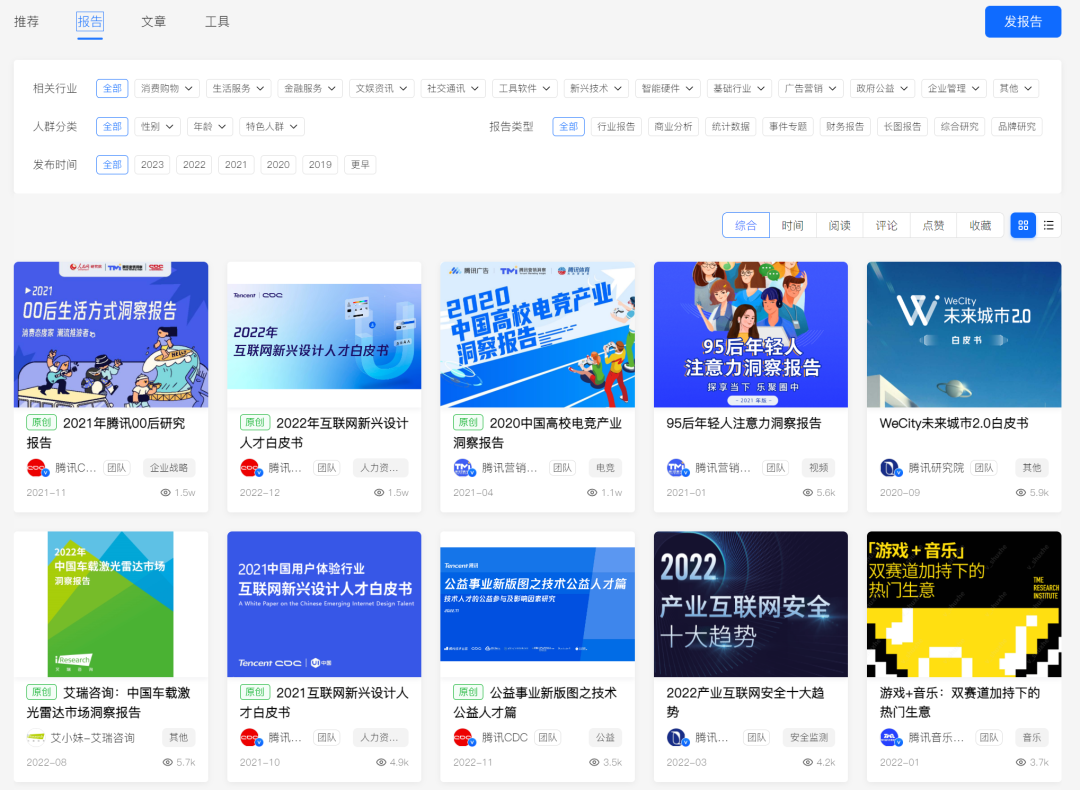The height and width of the screenshot is (790, 1080).
Task: Click 原创 badge on 2021年腾讯00后研究报告
Action: [x=41, y=422]
